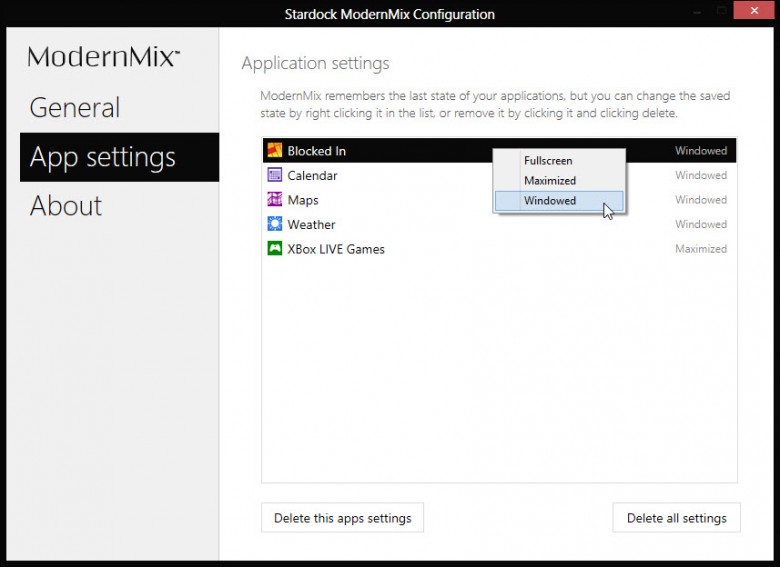The image size is (780, 567).
Task: Click the Application settings heading
Action: [x=315, y=64]
